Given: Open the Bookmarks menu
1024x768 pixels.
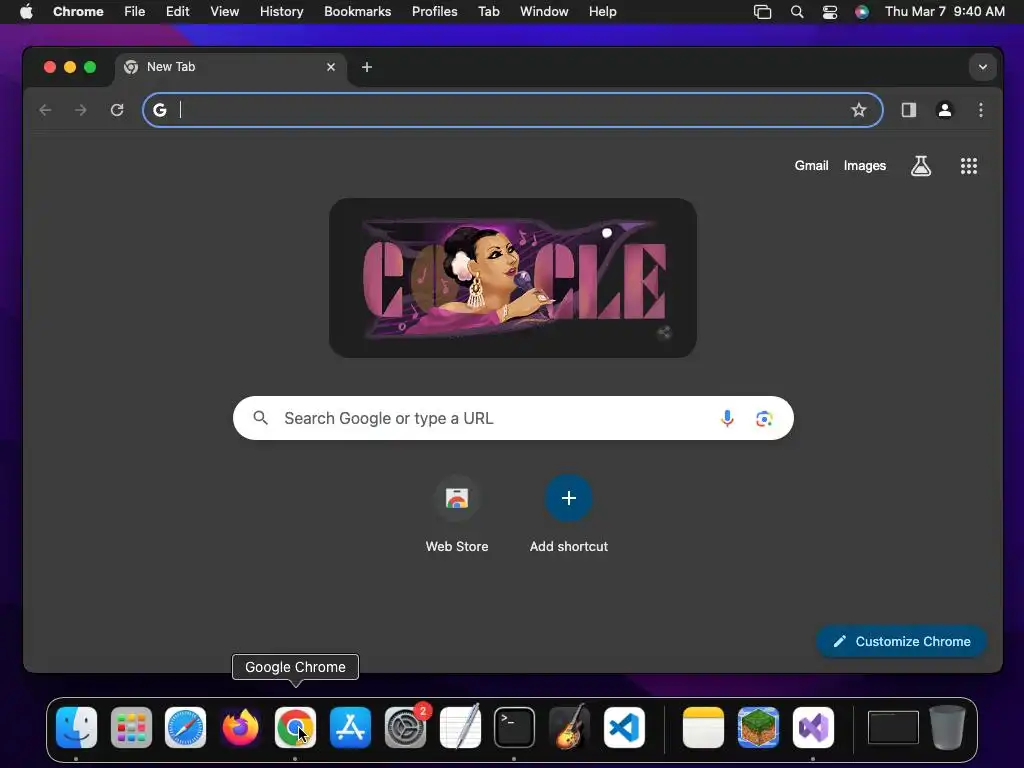Looking at the screenshot, I should 357,12.
